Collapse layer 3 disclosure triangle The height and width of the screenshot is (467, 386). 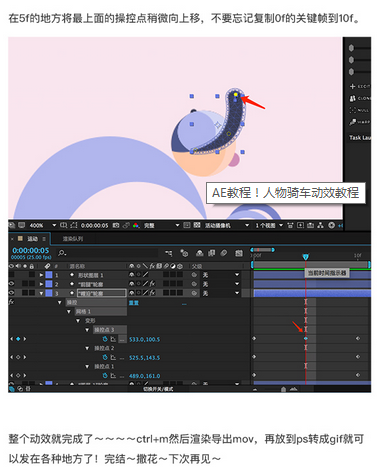(41, 293)
